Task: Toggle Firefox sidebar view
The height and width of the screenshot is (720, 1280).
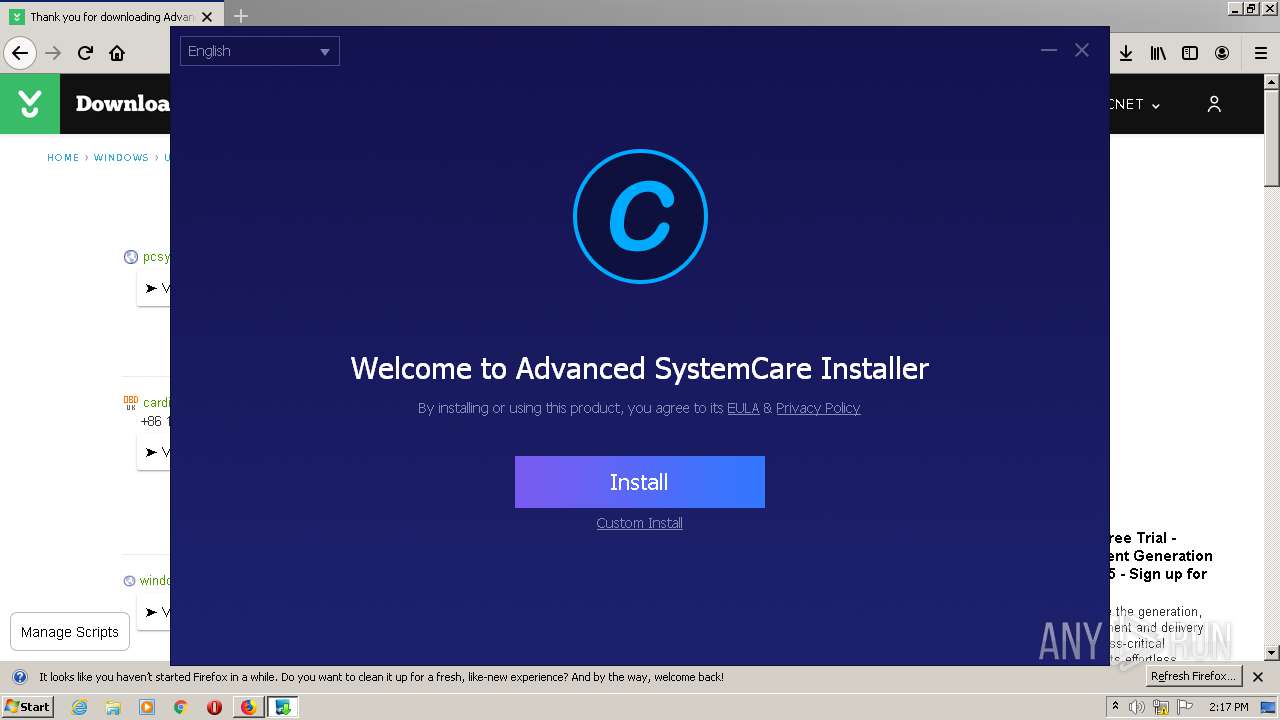Action: pos(1190,53)
